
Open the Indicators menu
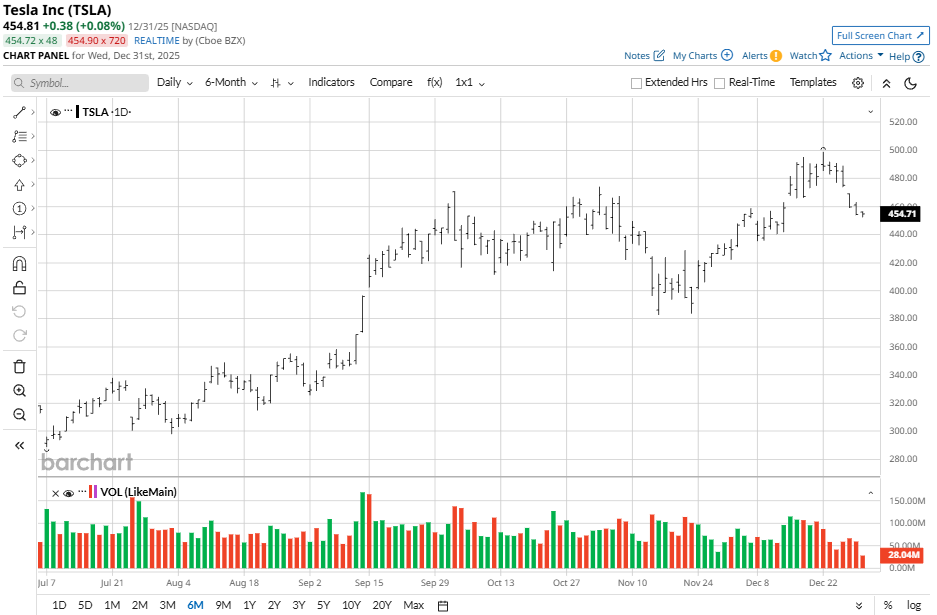[x=331, y=82]
